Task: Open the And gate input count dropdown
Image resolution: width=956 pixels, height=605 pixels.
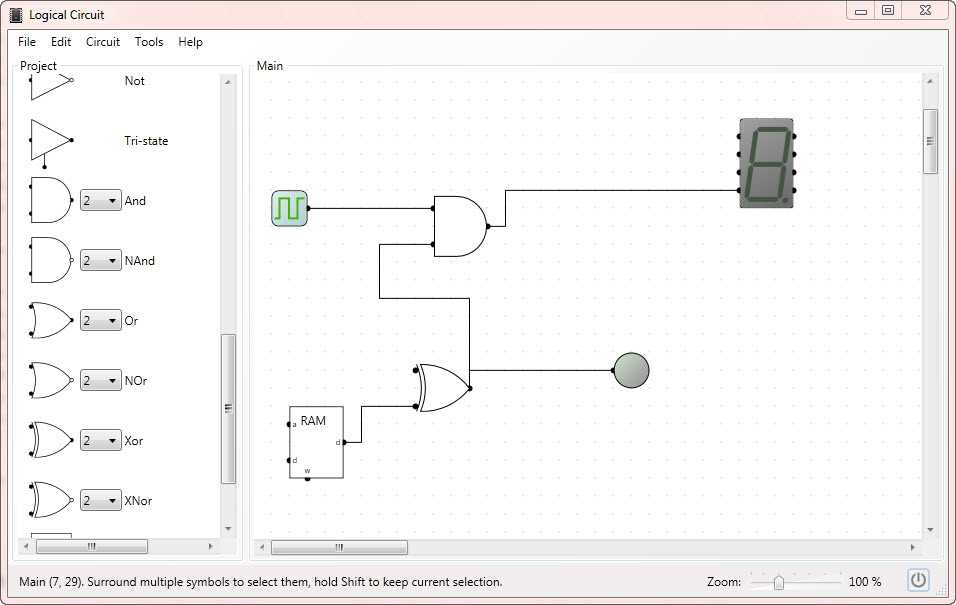Action: (101, 201)
